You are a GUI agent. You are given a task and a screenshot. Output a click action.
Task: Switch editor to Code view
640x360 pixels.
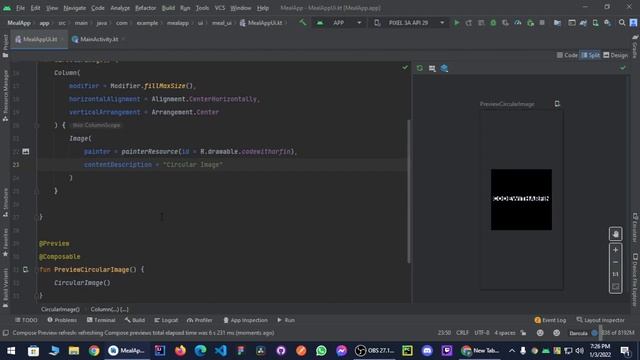567,55
